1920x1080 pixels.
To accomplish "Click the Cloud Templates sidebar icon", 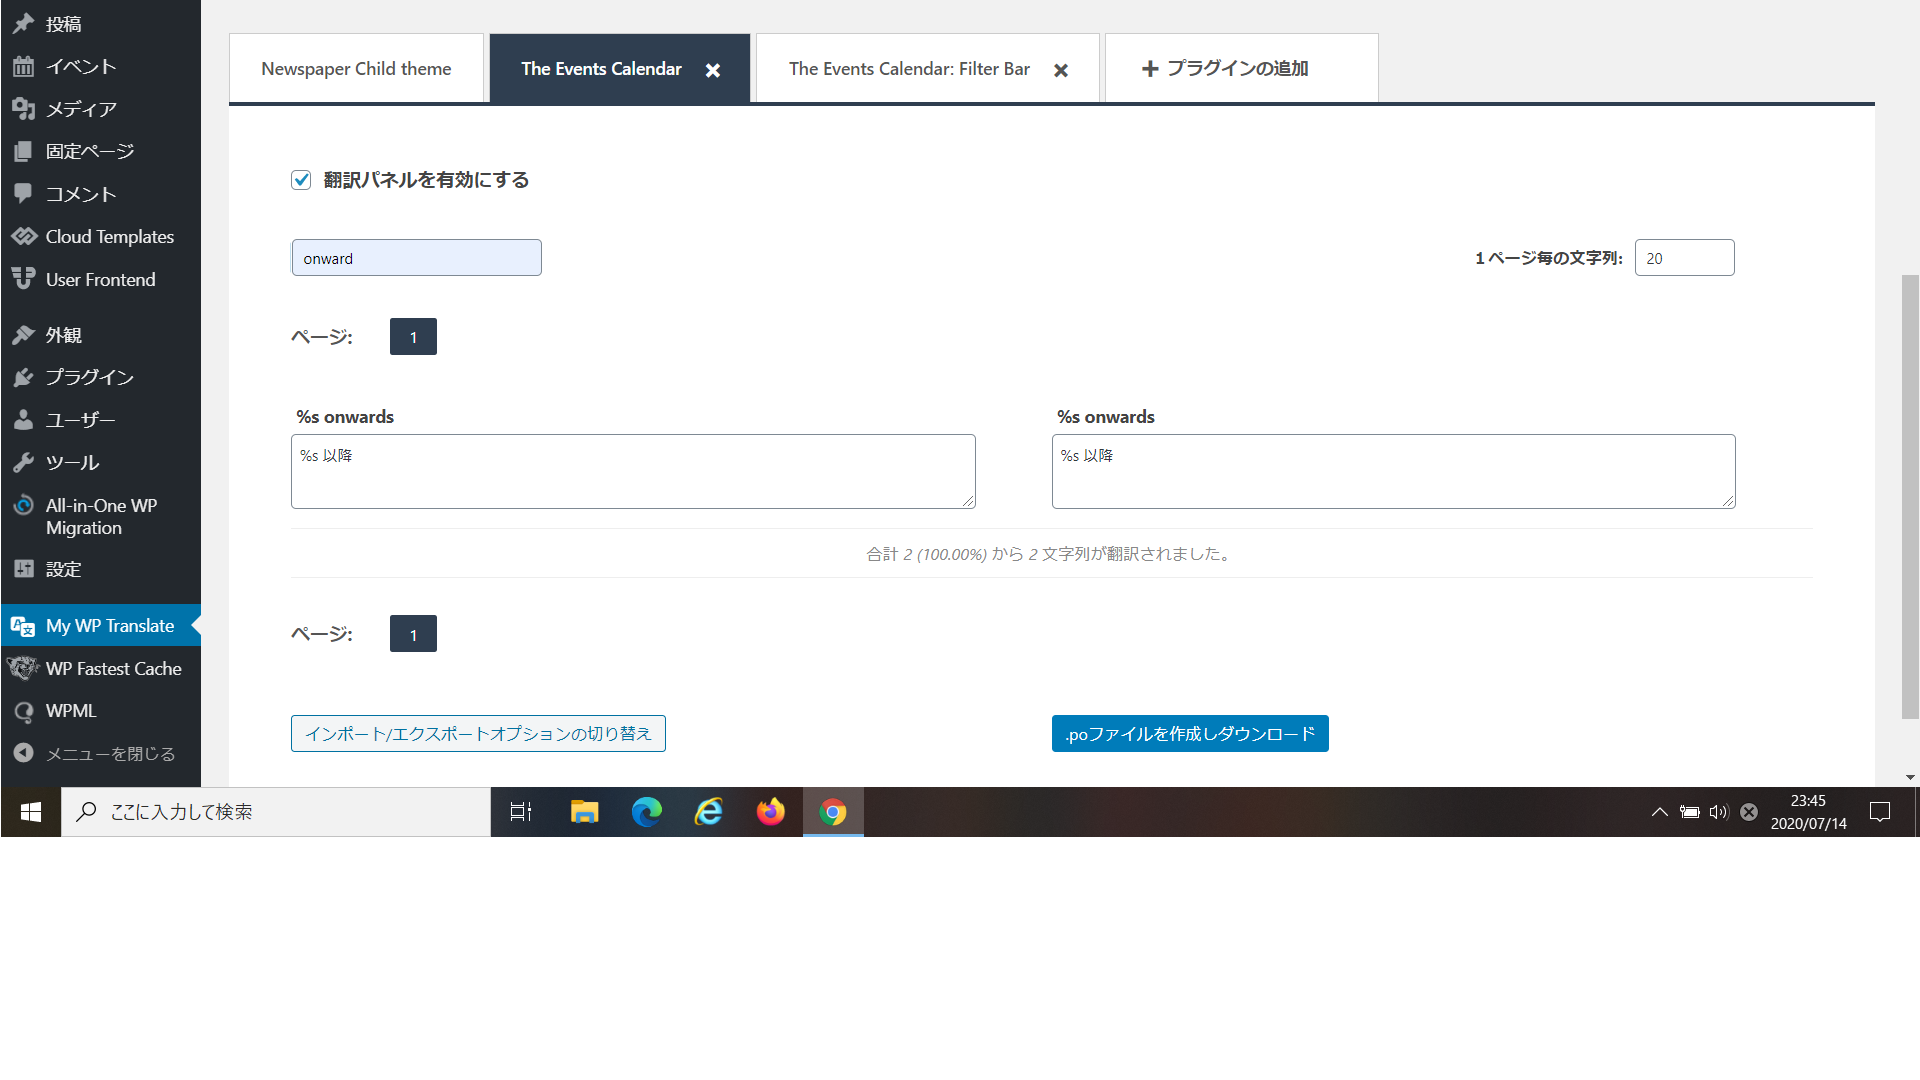I will click(x=22, y=236).
